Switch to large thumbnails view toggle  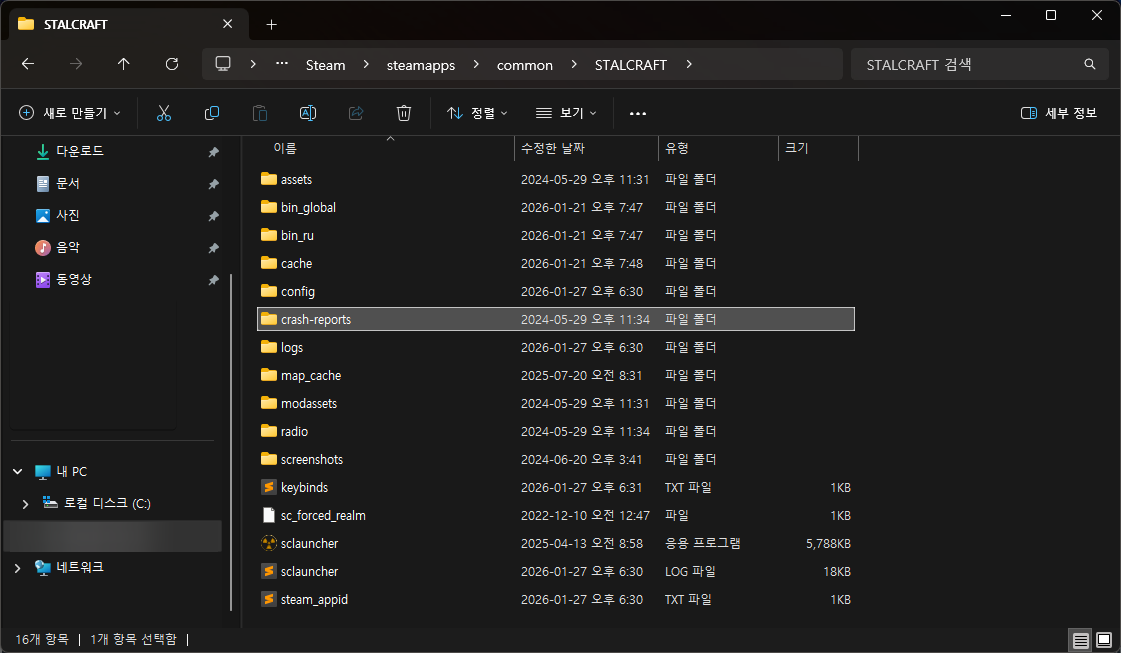click(1103, 639)
